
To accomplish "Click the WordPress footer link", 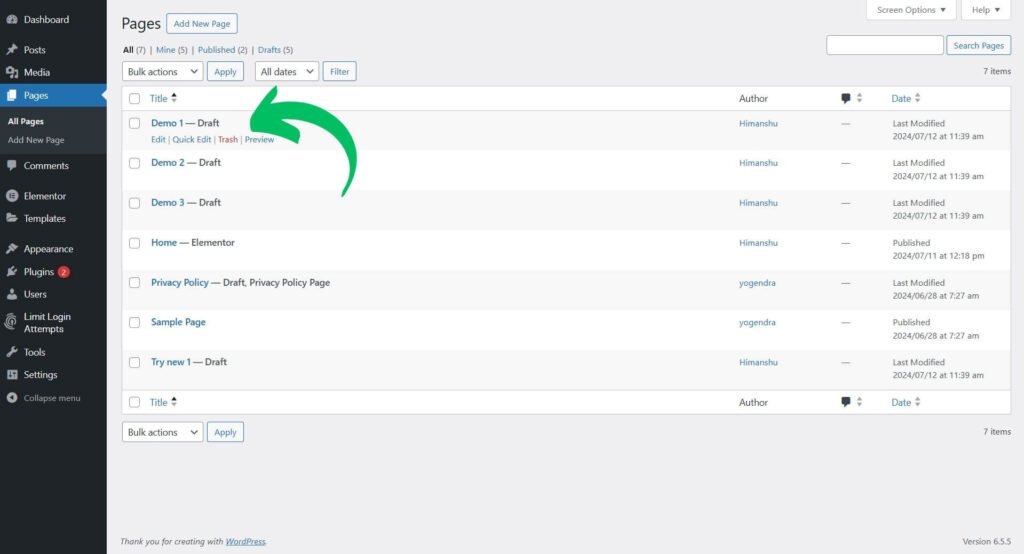I will click(x=246, y=542).
